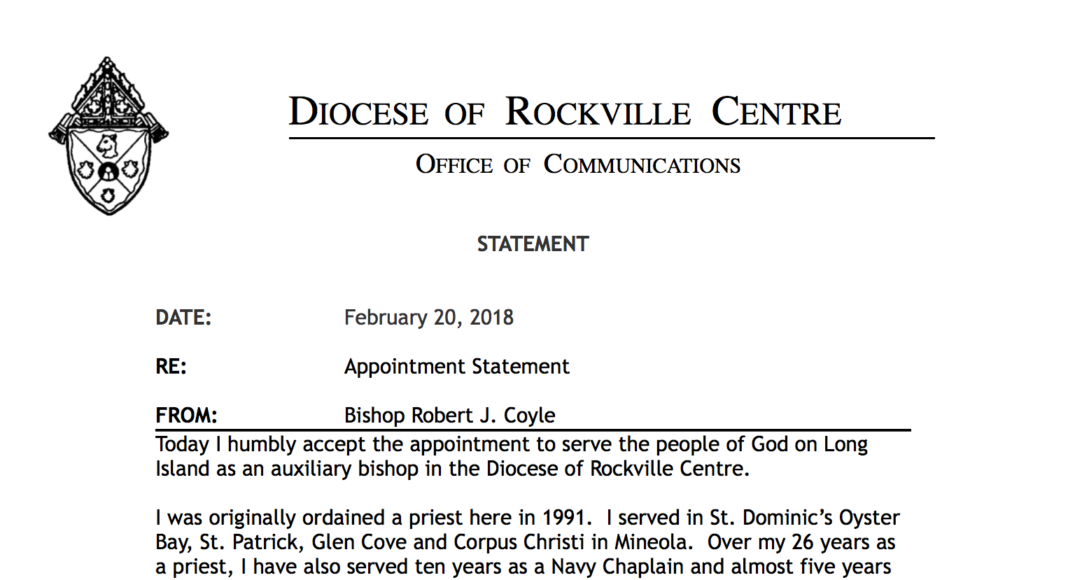Click the Office of Communications subheading

pyautogui.click(x=578, y=165)
